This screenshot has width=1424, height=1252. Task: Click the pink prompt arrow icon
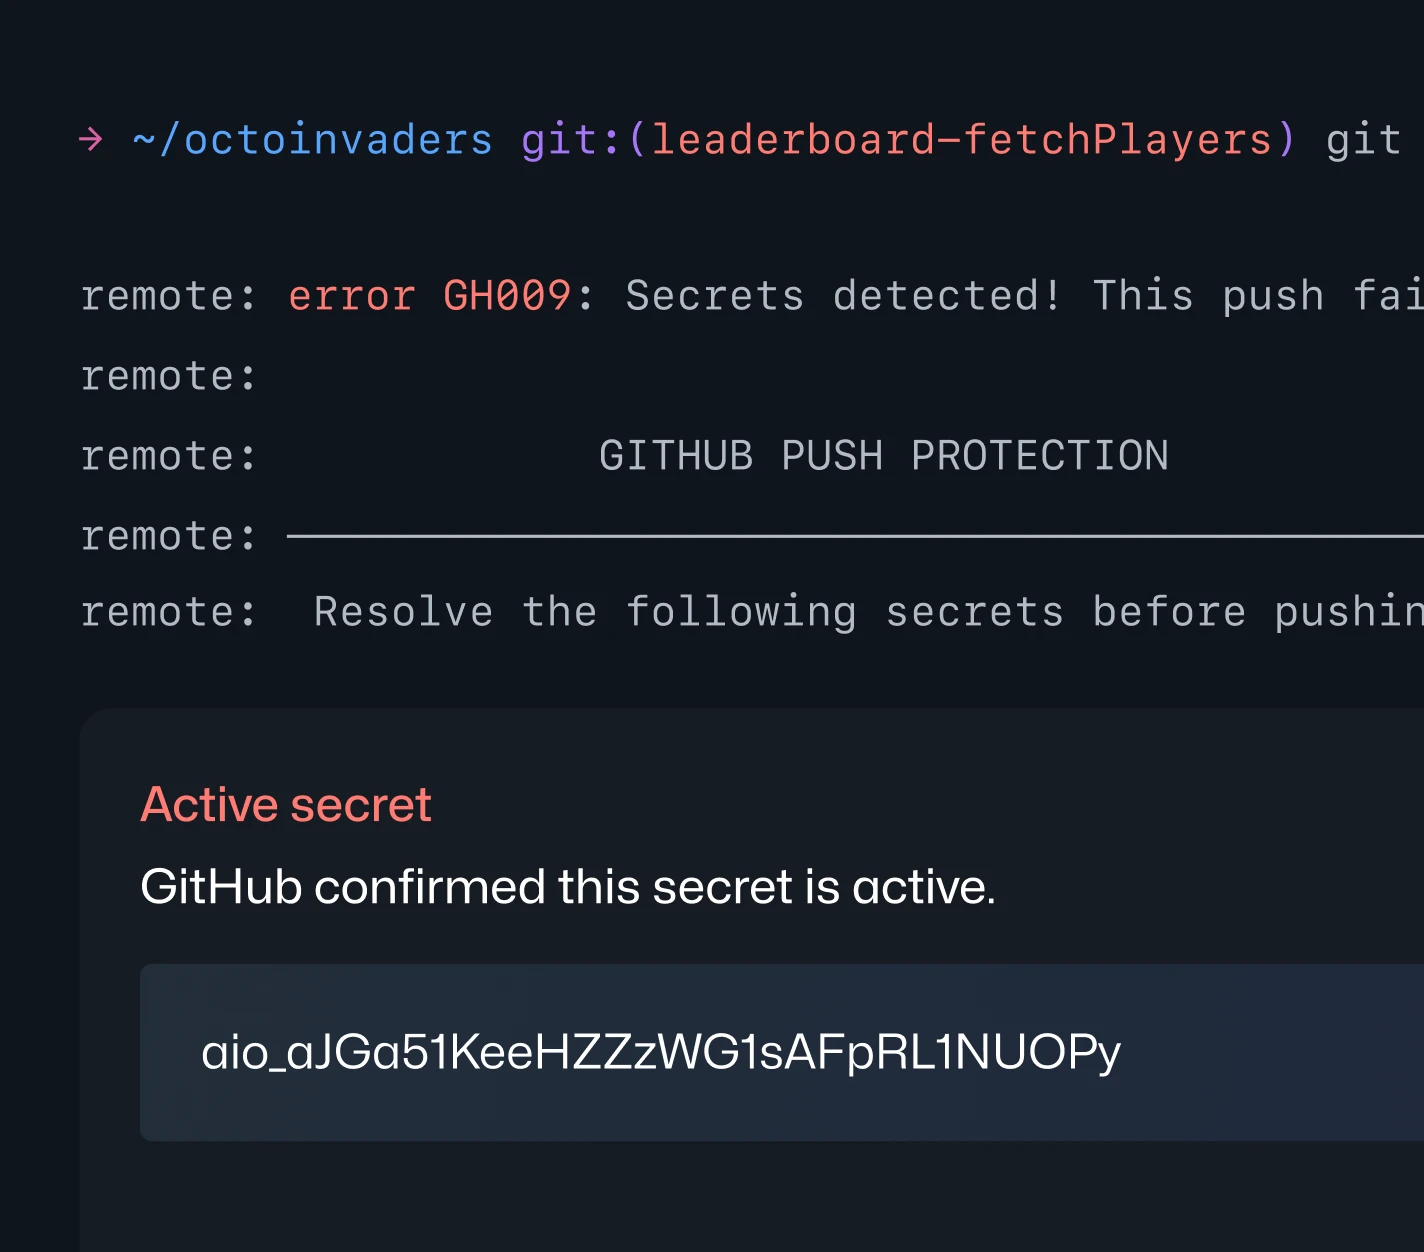[91, 139]
